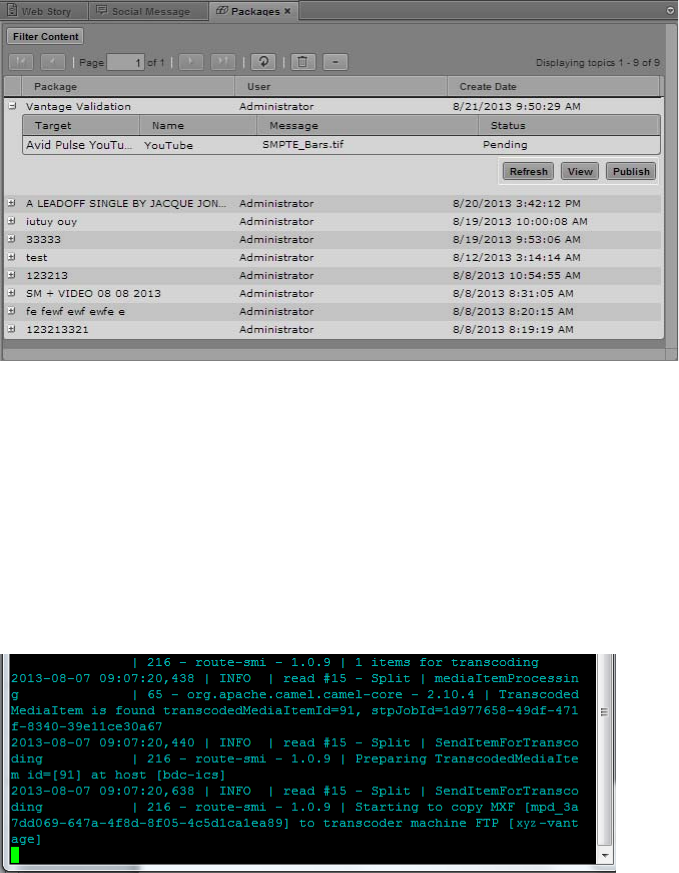The width and height of the screenshot is (679, 873).
Task: Select the Packages tab
Action: [x=254, y=11]
